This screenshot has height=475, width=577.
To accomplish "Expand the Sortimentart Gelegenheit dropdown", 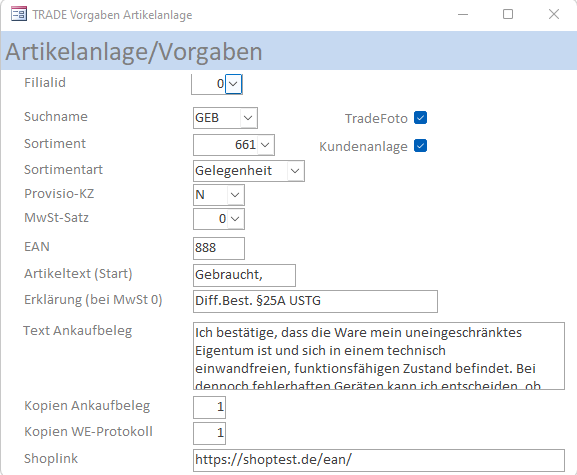I will point(295,171).
